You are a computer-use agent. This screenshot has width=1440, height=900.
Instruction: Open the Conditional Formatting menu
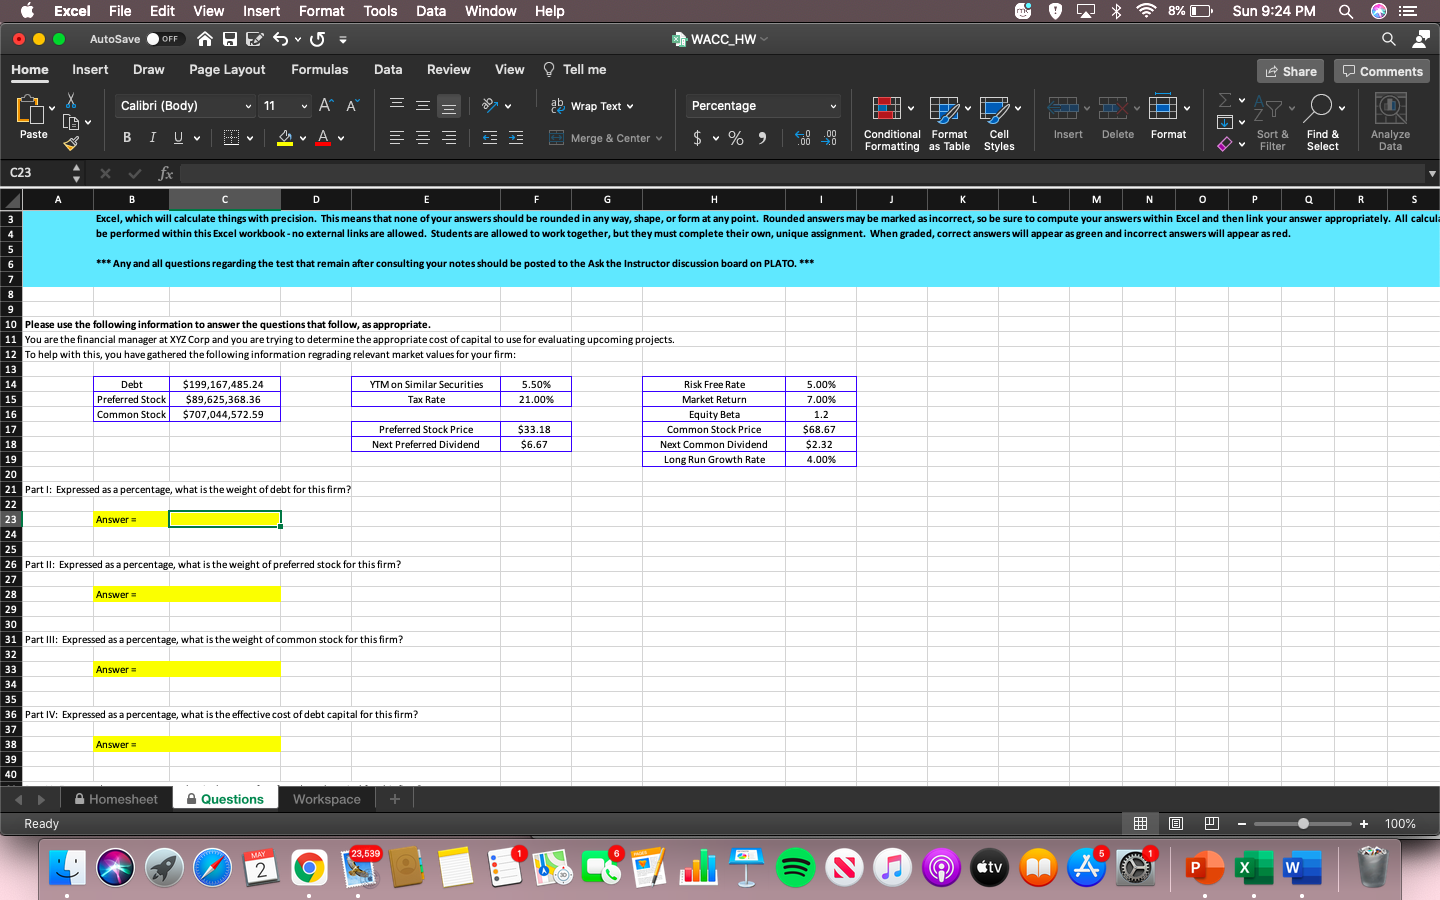coord(889,120)
